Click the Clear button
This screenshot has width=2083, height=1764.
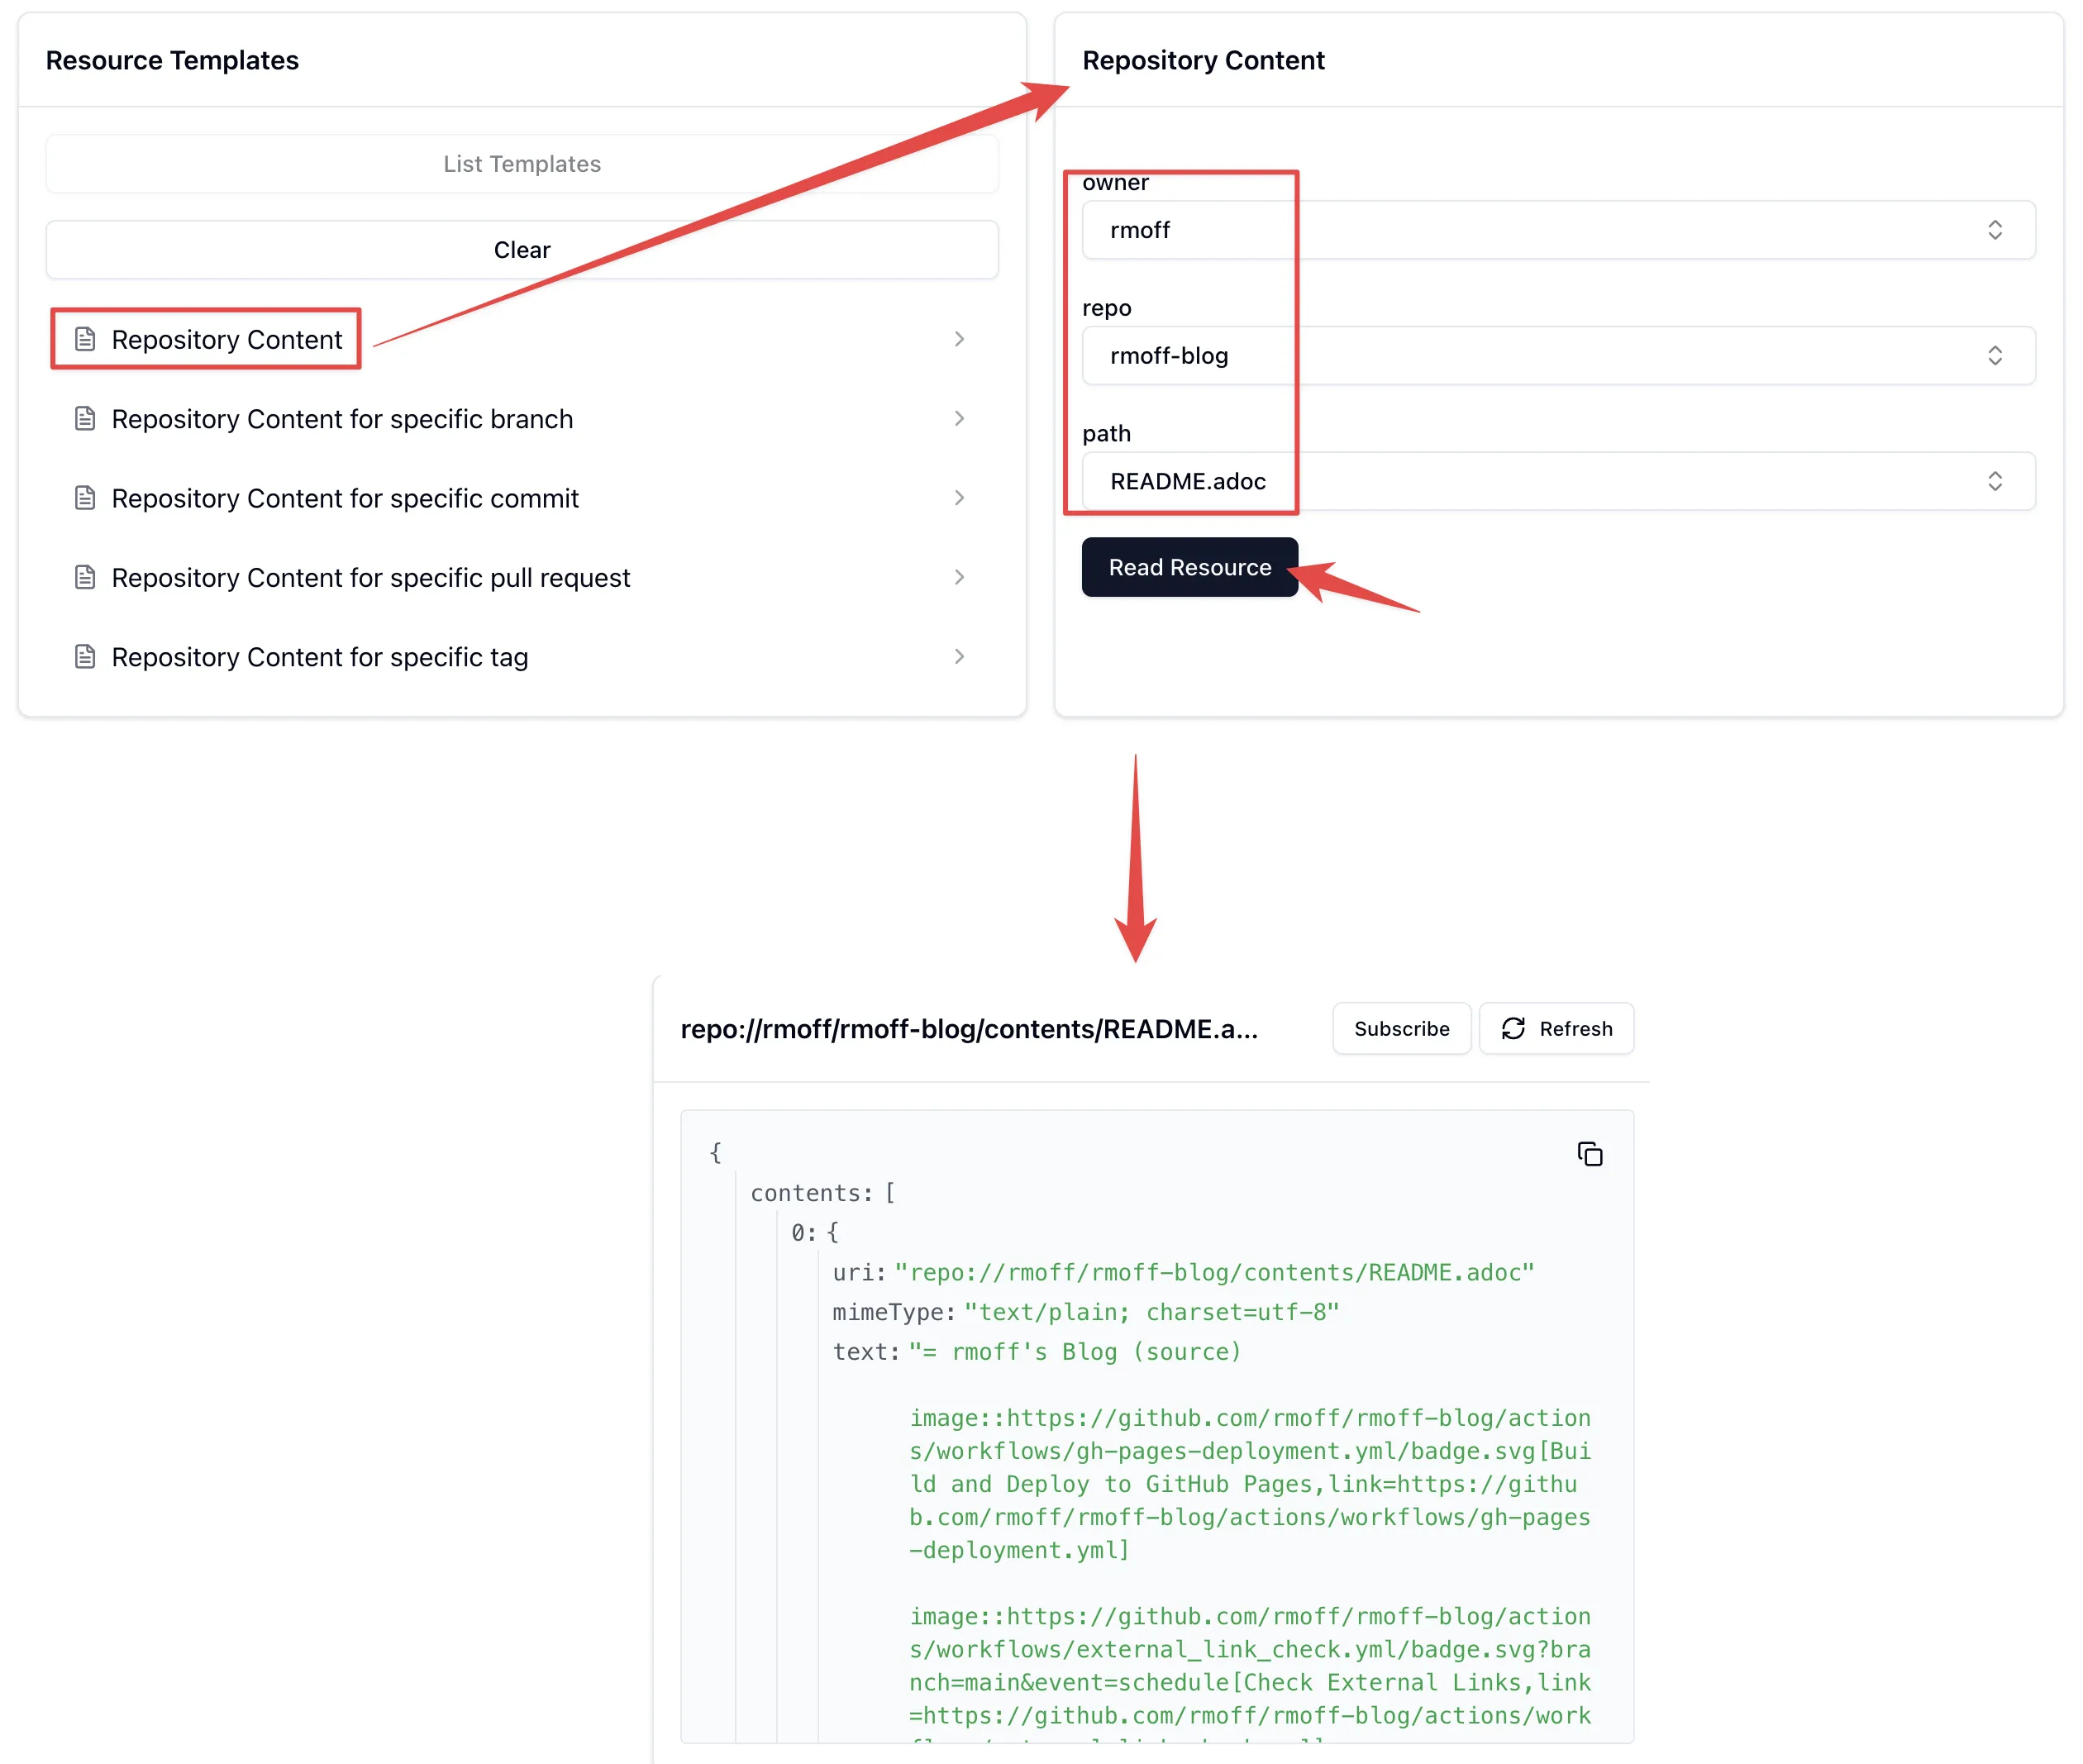[522, 250]
